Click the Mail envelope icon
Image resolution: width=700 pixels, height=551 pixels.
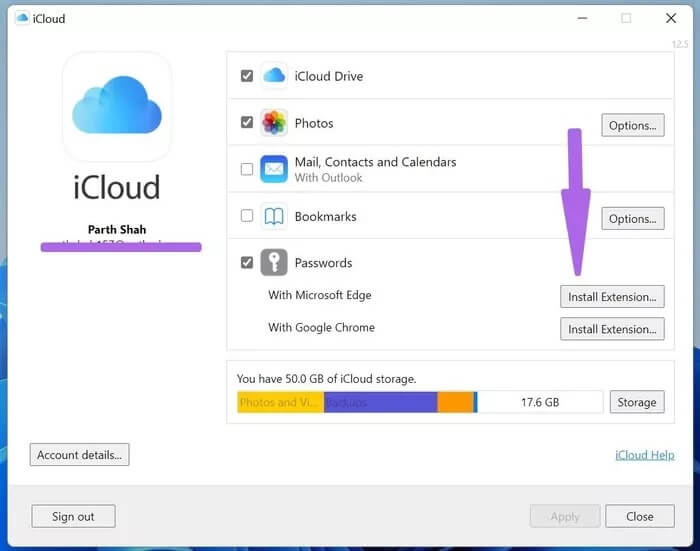coord(274,169)
